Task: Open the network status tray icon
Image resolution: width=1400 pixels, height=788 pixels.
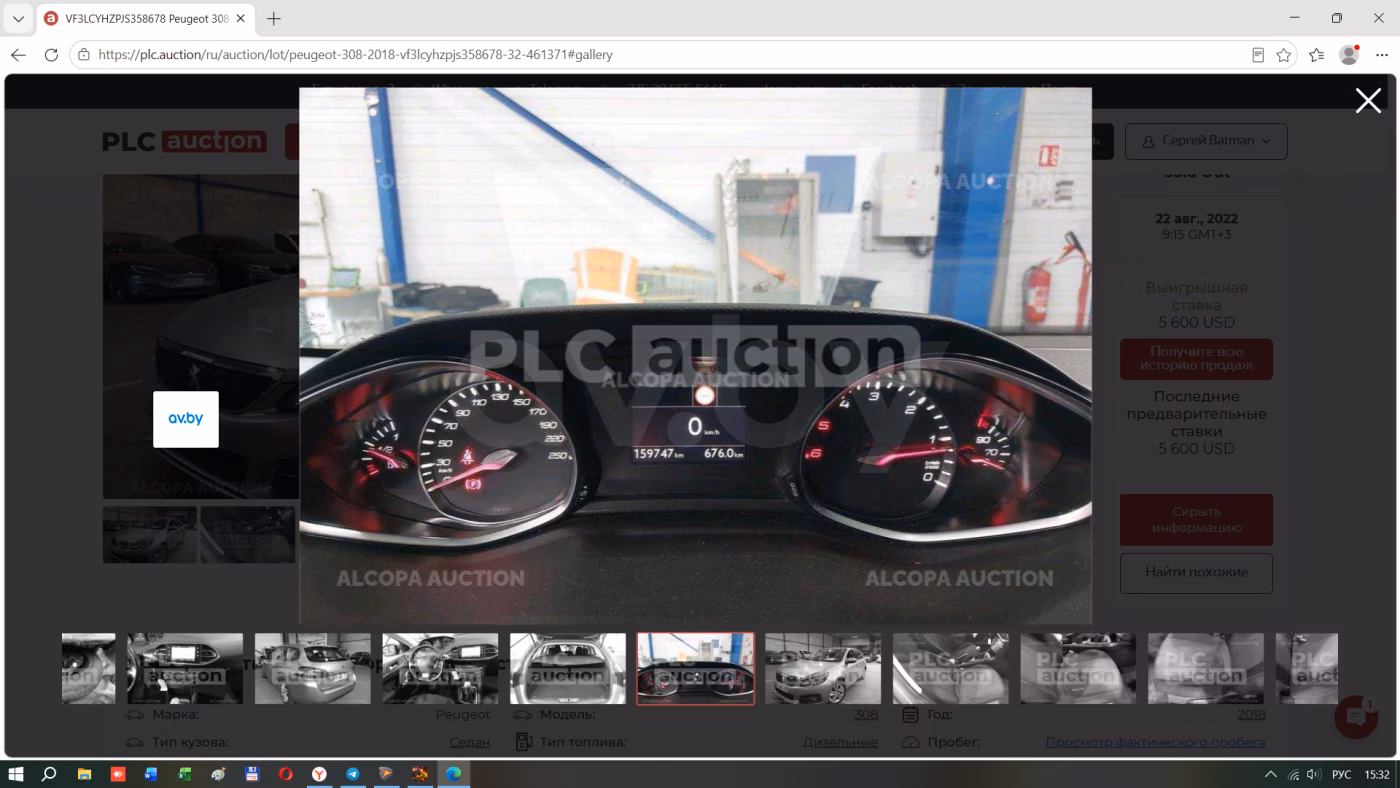Action: pos(1294,774)
